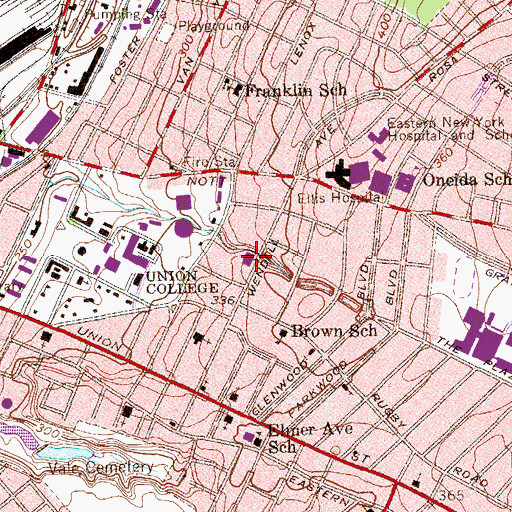Viewport: 512px width, 512px height.
Task: Click the 336 elevation marker
Action: coord(223,300)
